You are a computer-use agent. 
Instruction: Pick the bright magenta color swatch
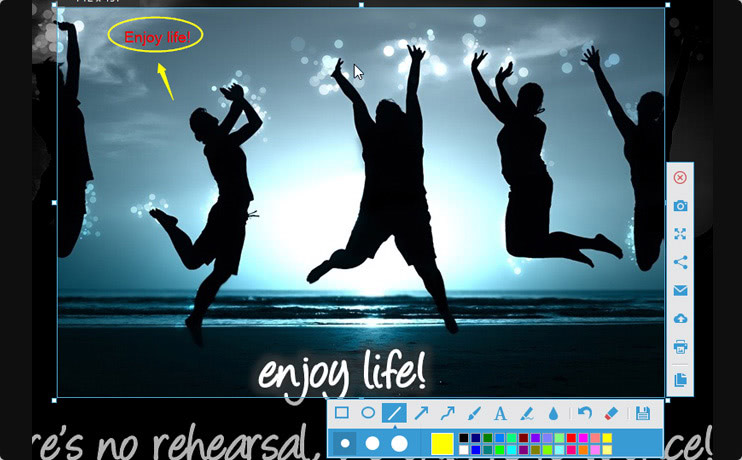click(583, 438)
